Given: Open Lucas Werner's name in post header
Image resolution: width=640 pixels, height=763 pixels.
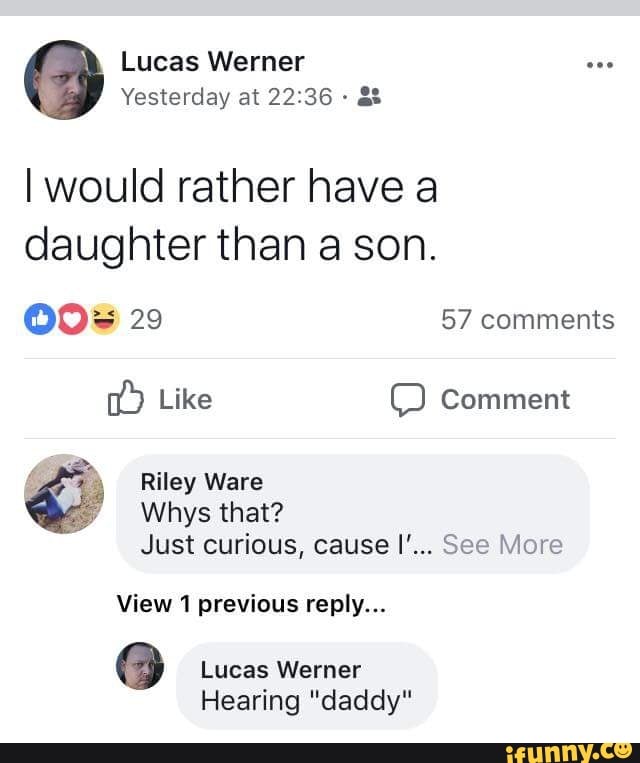Looking at the screenshot, I should 212,62.
